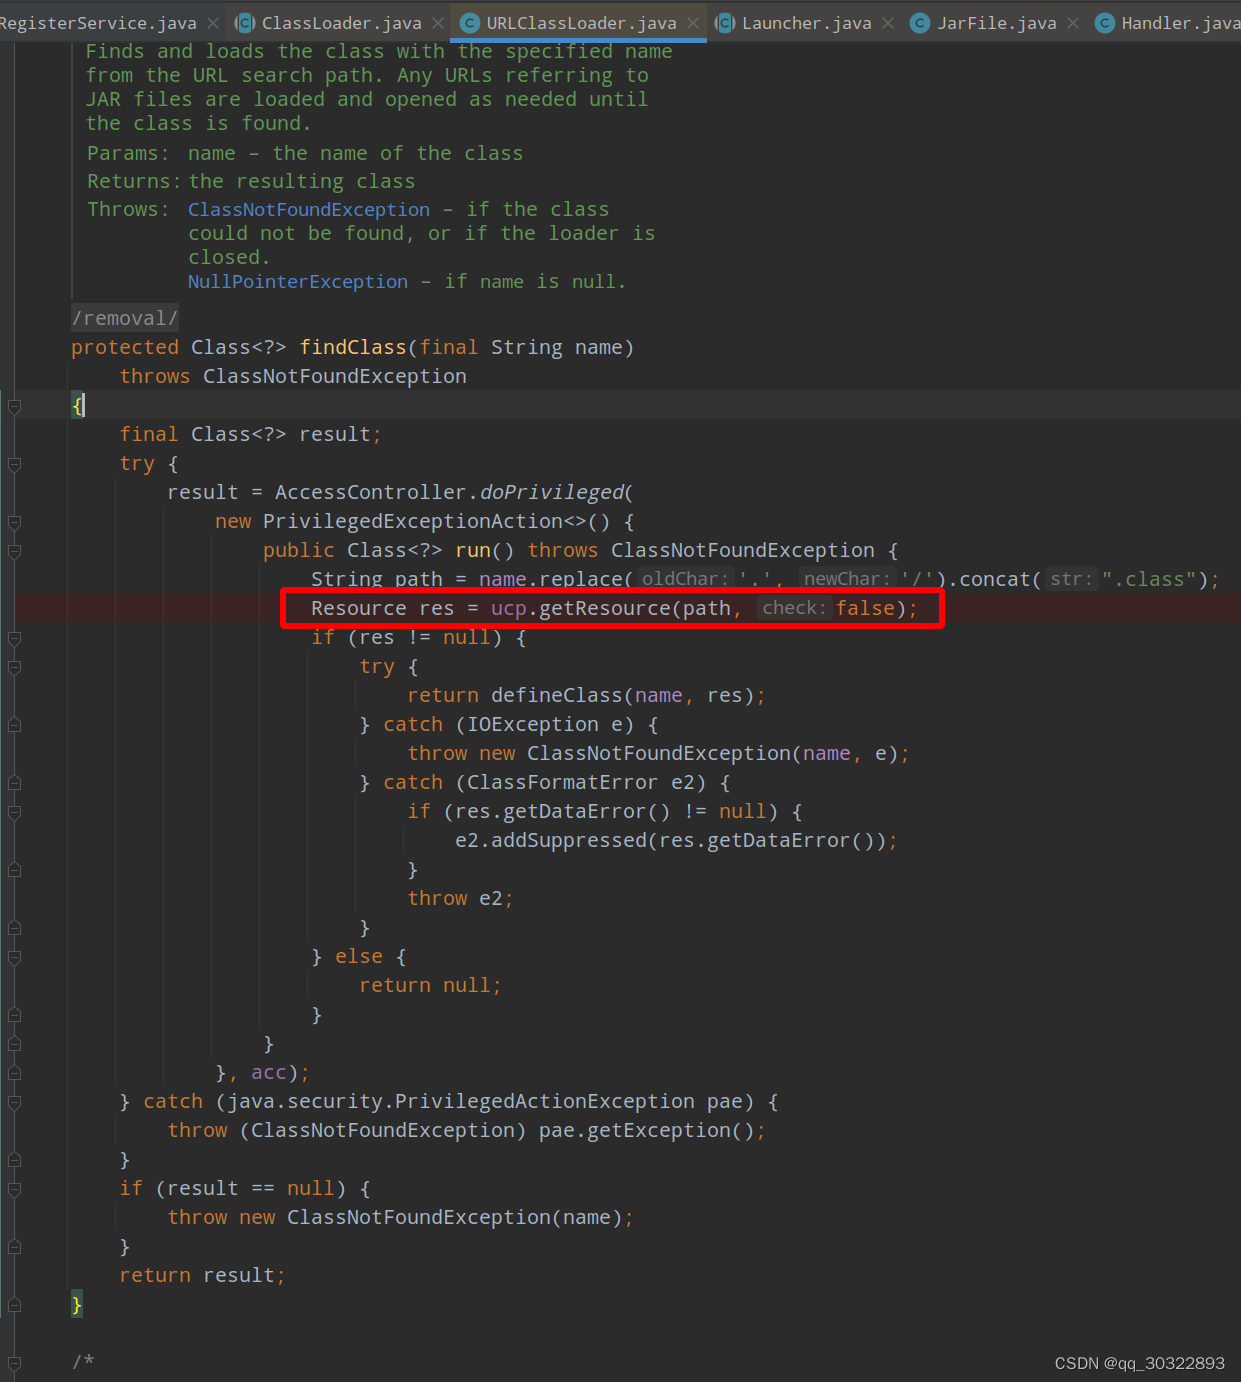Click the NullPointerException link in the Javadoc
The width and height of the screenshot is (1241, 1382).
point(297,281)
